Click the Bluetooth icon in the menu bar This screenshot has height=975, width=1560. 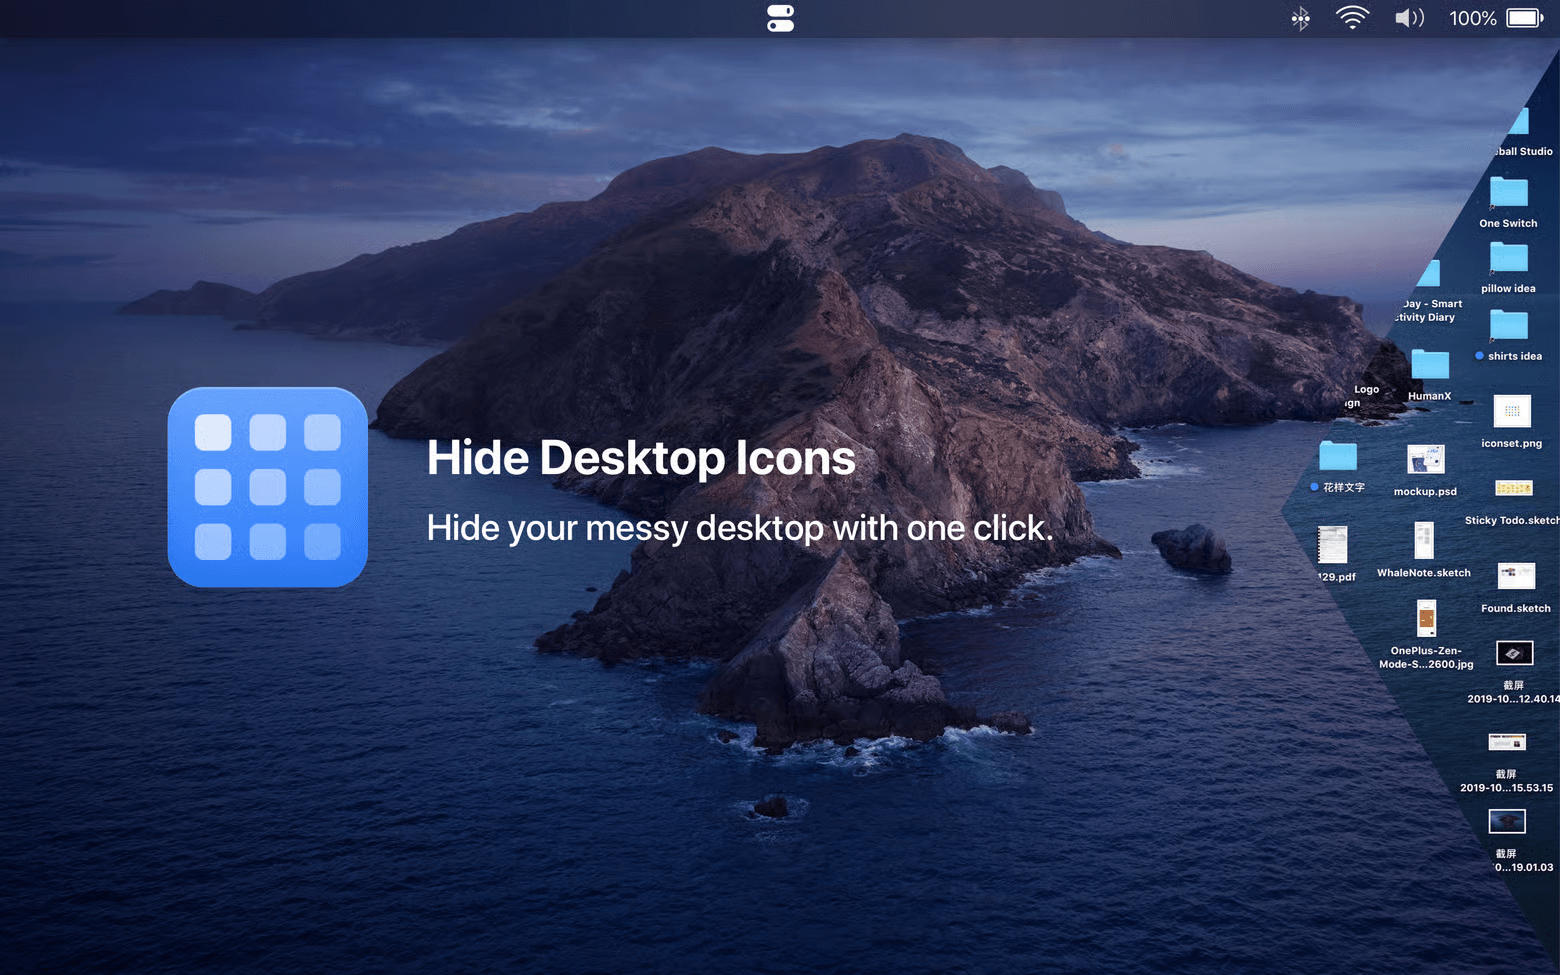point(1300,18)
